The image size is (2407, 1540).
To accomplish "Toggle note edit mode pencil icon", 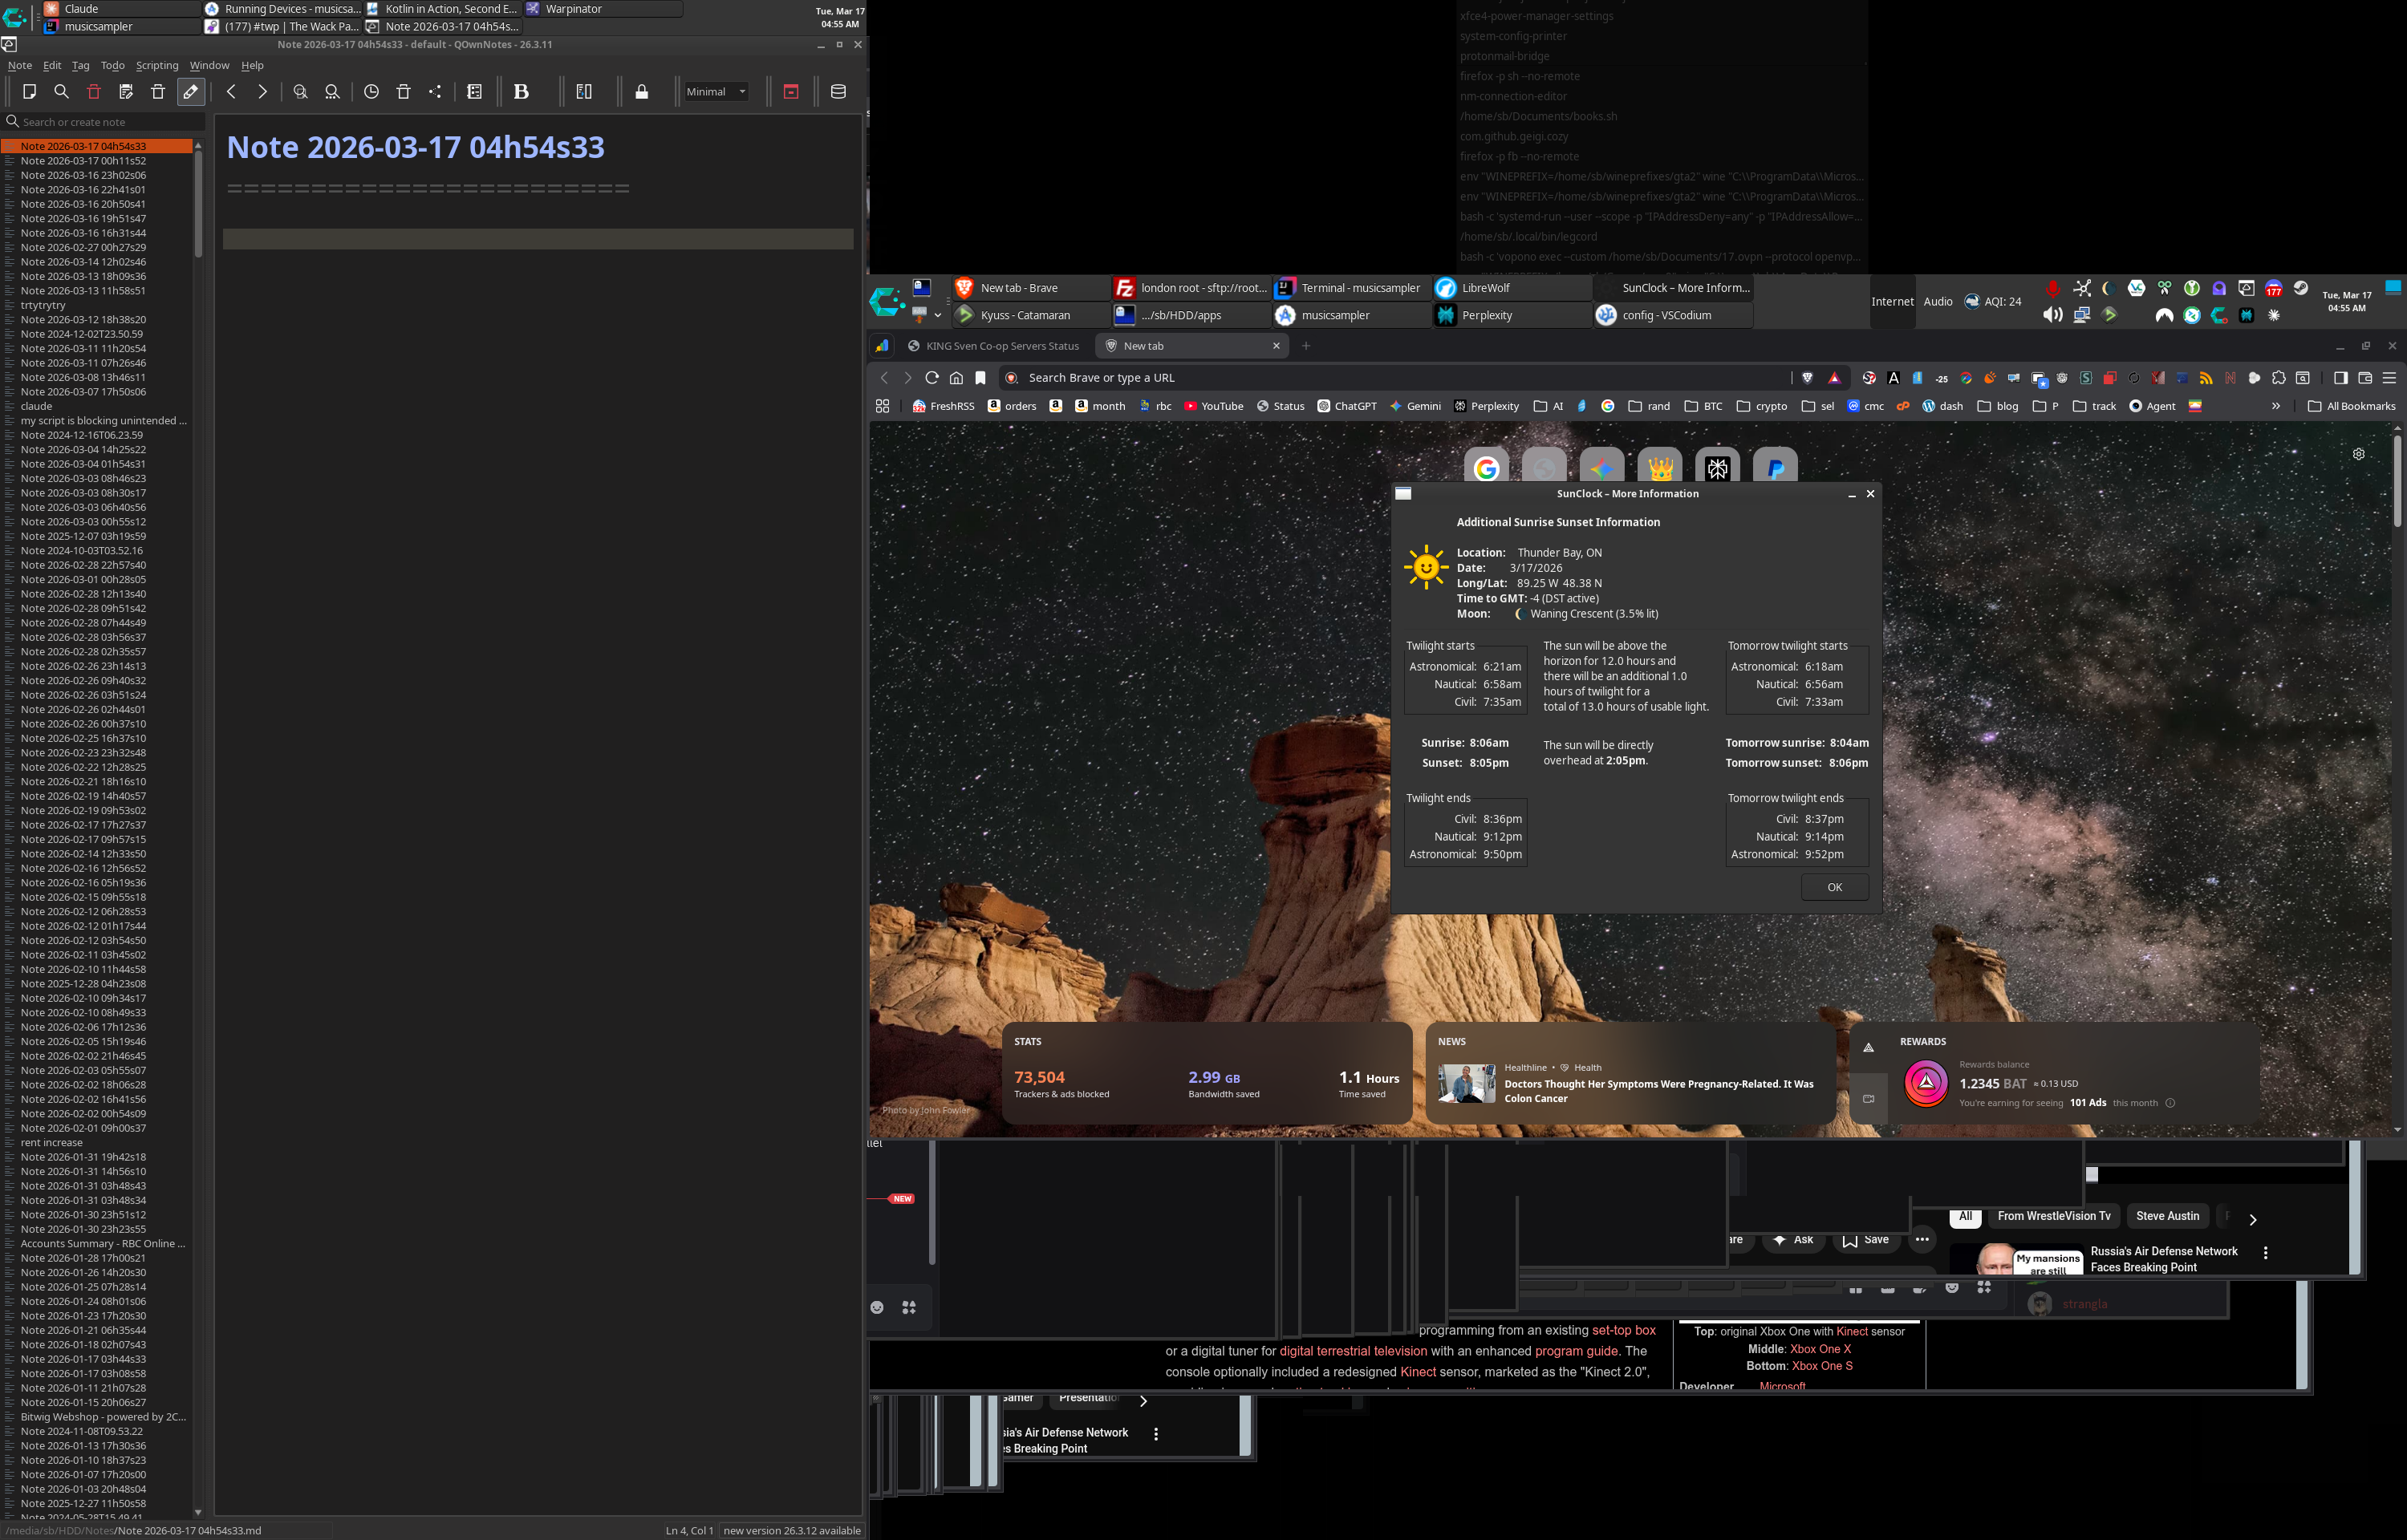I will point(190,92).
